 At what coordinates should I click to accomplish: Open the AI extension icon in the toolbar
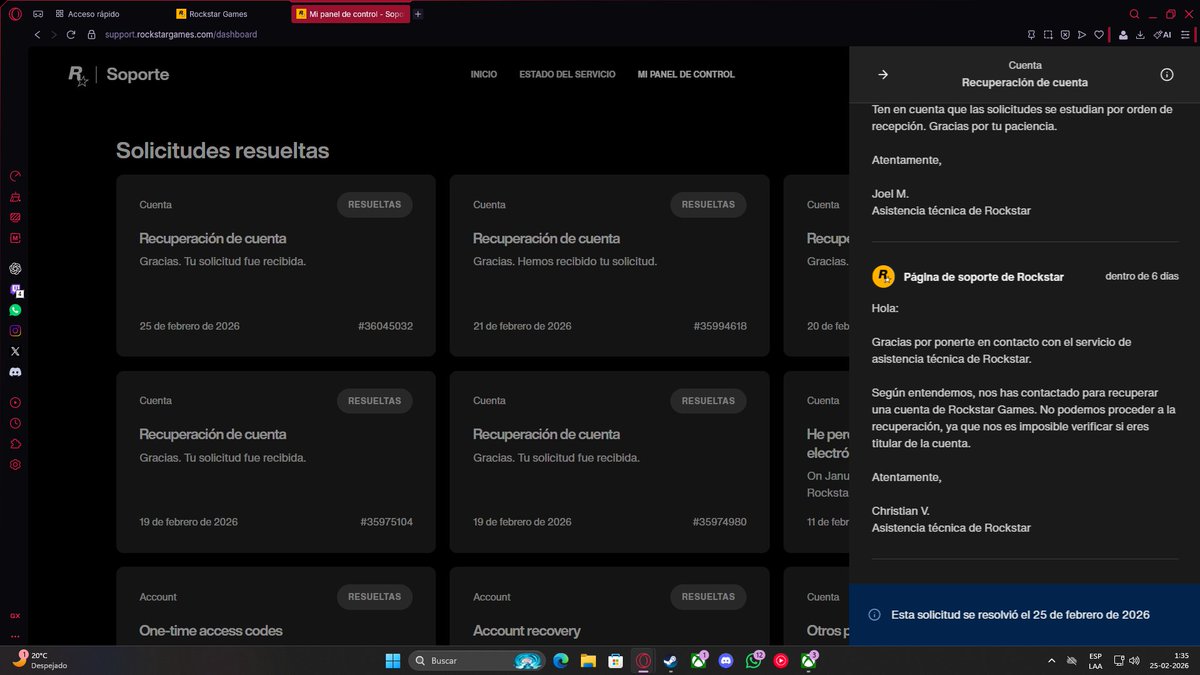click(1162, 34)
